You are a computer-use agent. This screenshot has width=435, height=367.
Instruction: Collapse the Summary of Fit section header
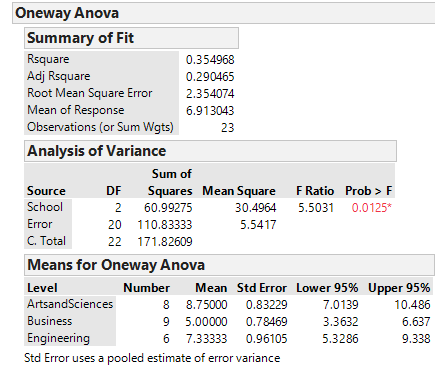131,38
